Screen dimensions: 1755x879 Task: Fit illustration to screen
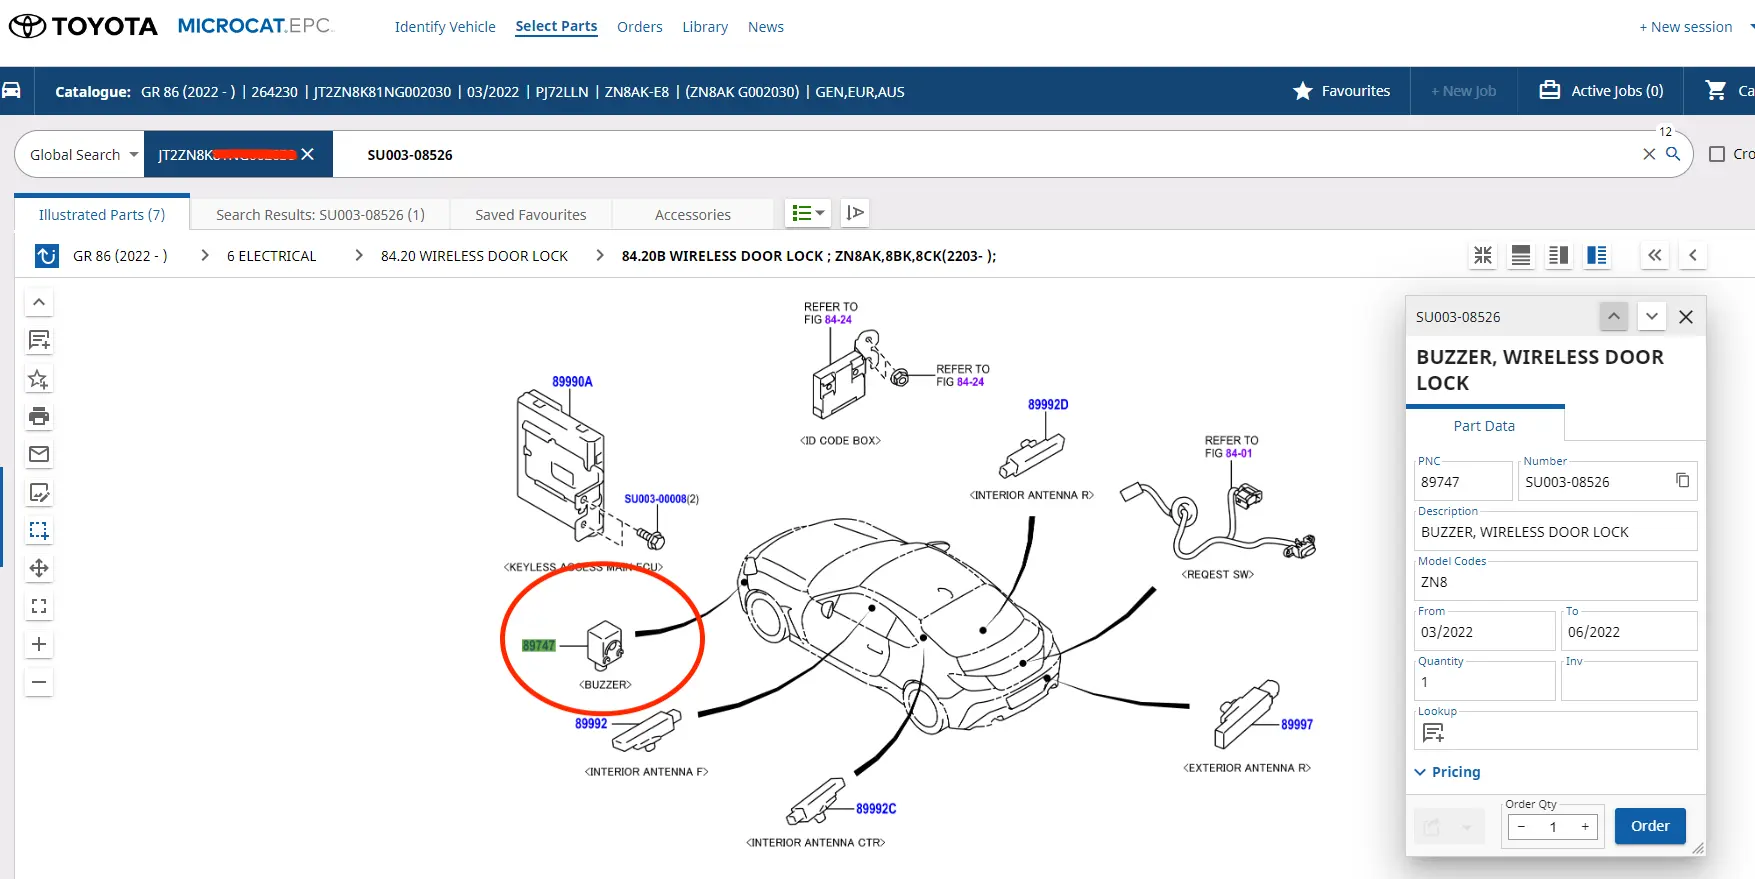click(x=39, y=606)
